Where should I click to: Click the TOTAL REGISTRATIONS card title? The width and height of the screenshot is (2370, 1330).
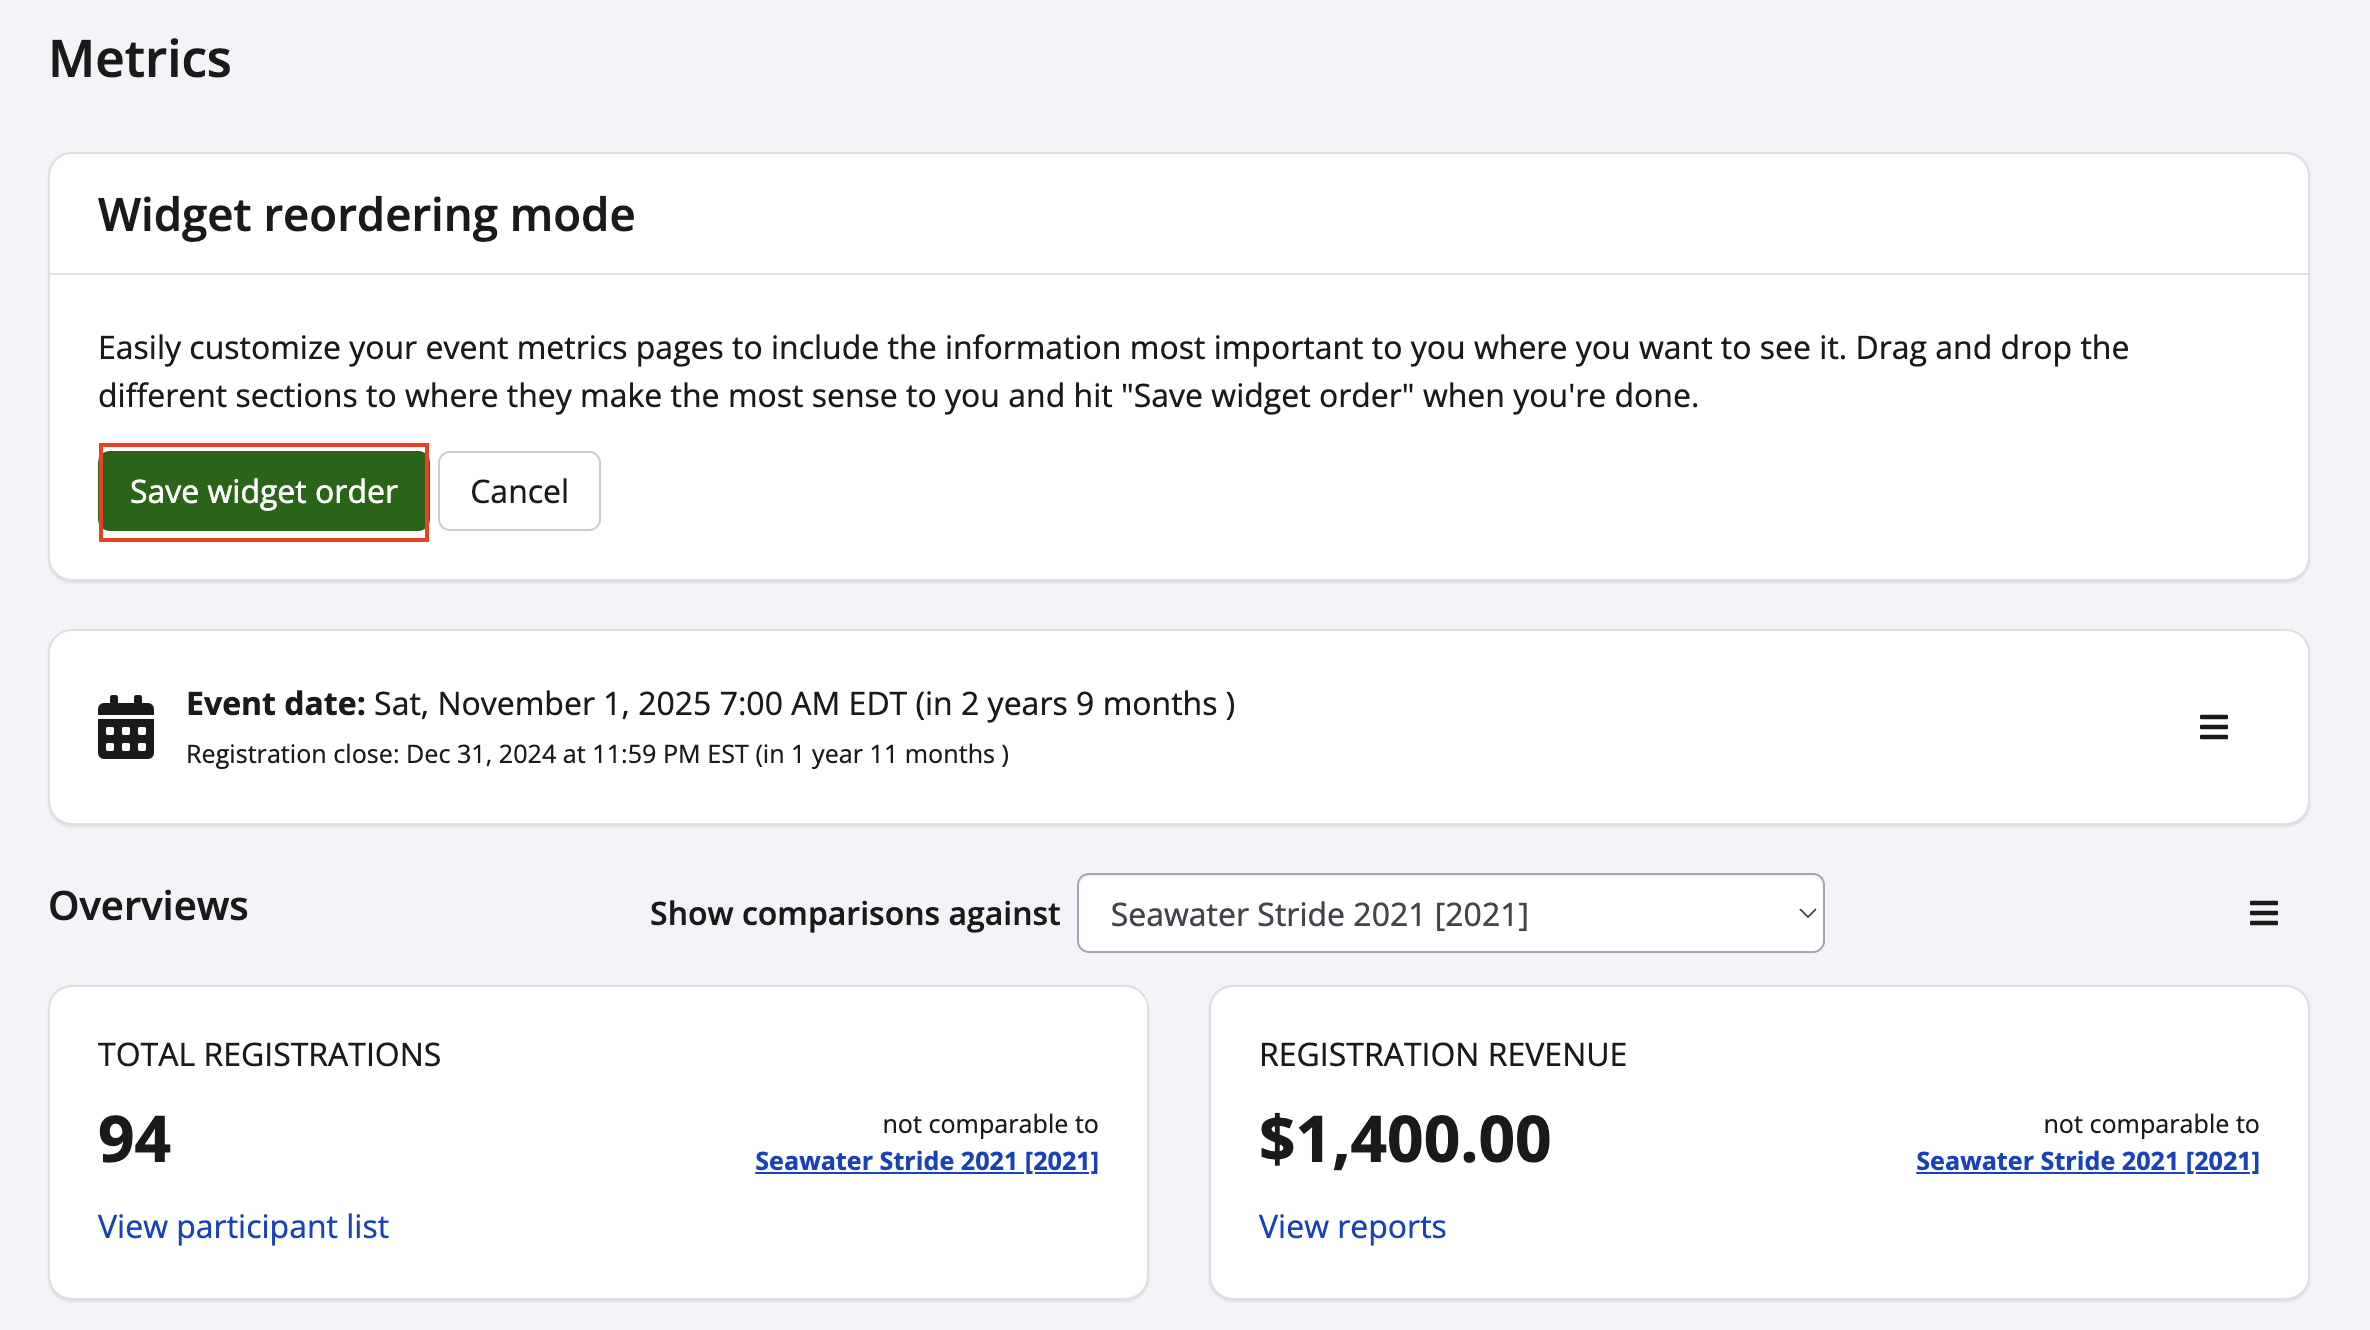tap(269, 1054)
